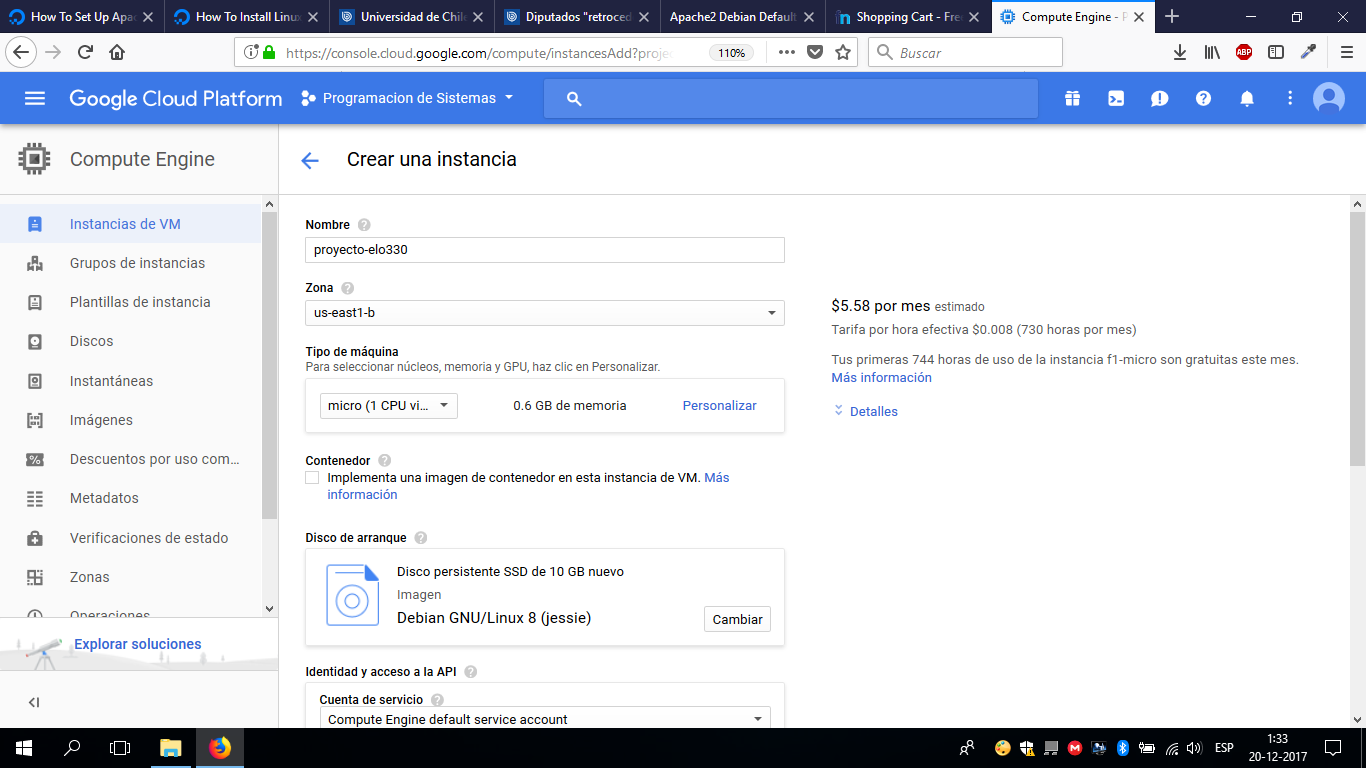1366x768 pixels.
Task: Reload the page in Firefox
Action: coord(85,52)
